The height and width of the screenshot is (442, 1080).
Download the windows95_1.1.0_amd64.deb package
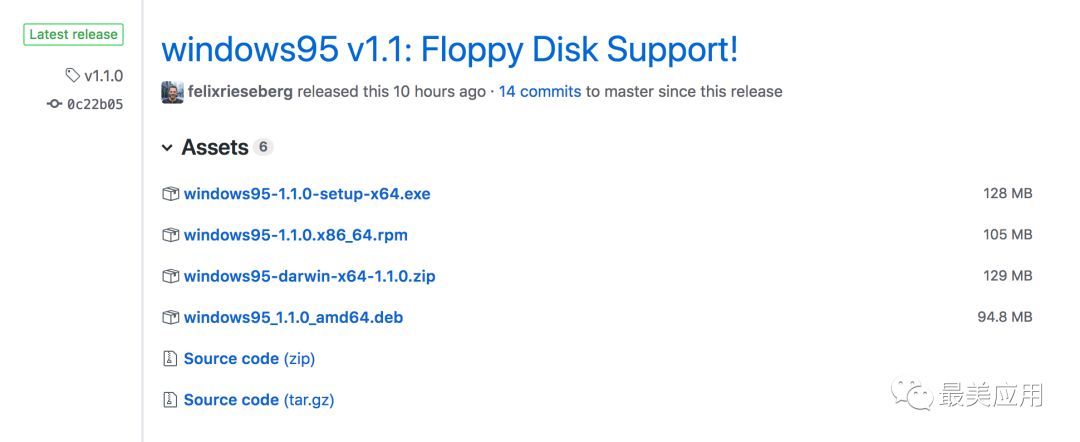293,318
